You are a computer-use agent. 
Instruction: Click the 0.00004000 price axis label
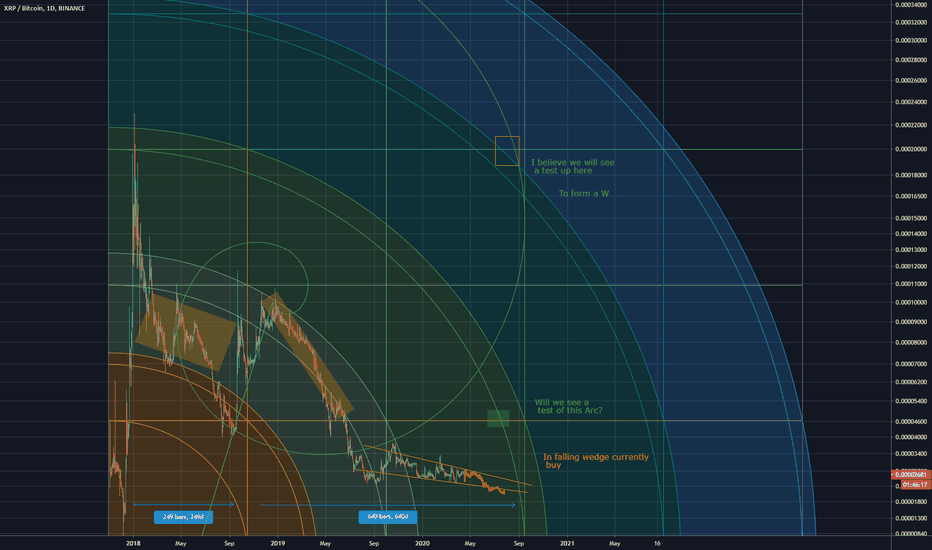click(911, 437)
